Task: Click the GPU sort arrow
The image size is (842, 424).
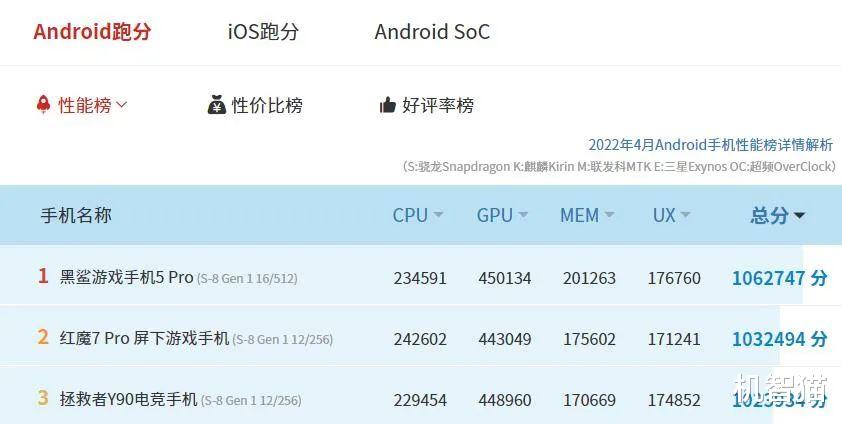Action: tap(523, 215)
